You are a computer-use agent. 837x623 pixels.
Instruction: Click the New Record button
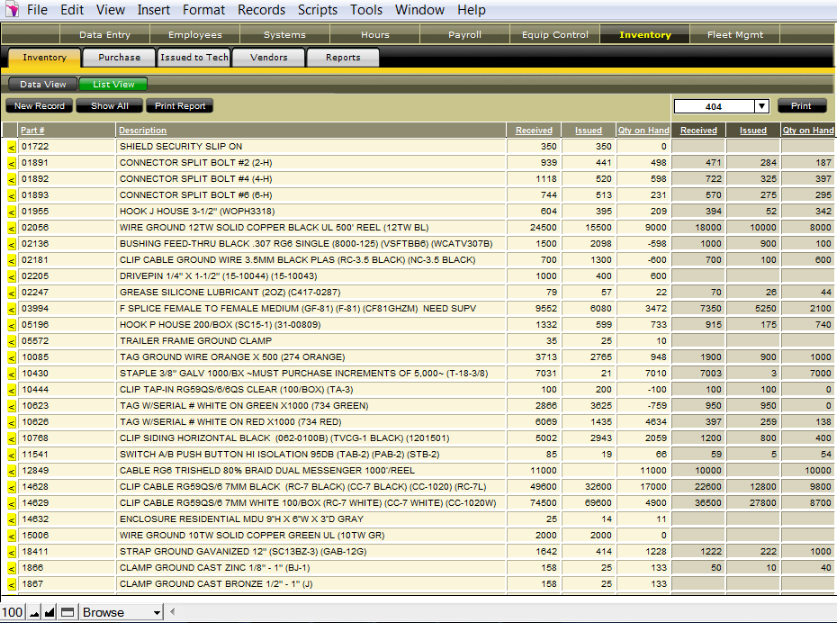39,106
